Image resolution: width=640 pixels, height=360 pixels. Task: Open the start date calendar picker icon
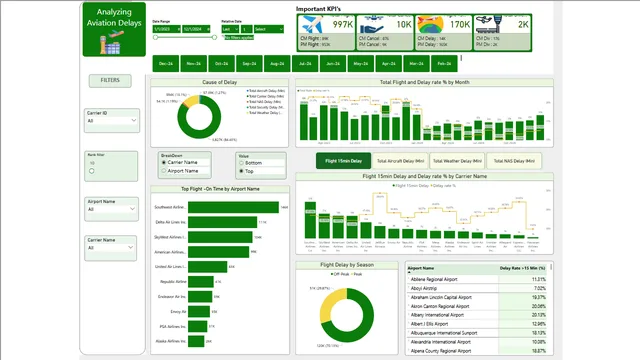[x=178, y=29]
